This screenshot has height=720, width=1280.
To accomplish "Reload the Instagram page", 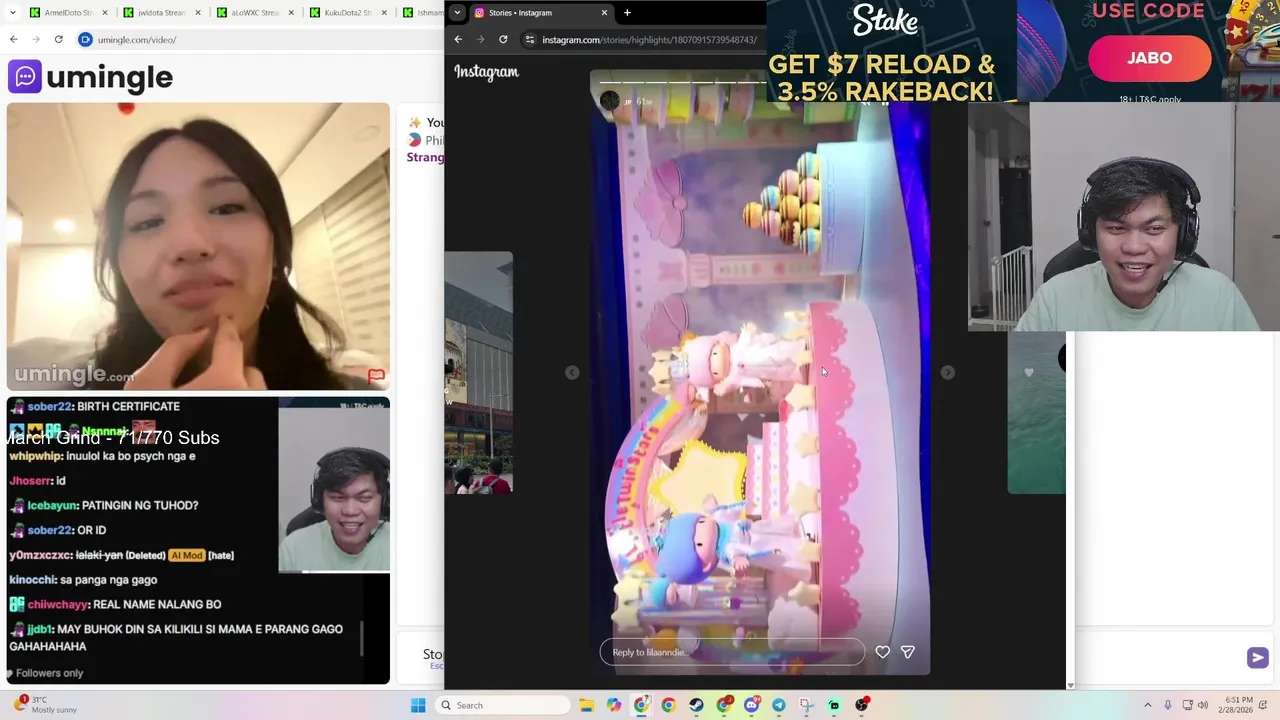I will click(503, 39).
